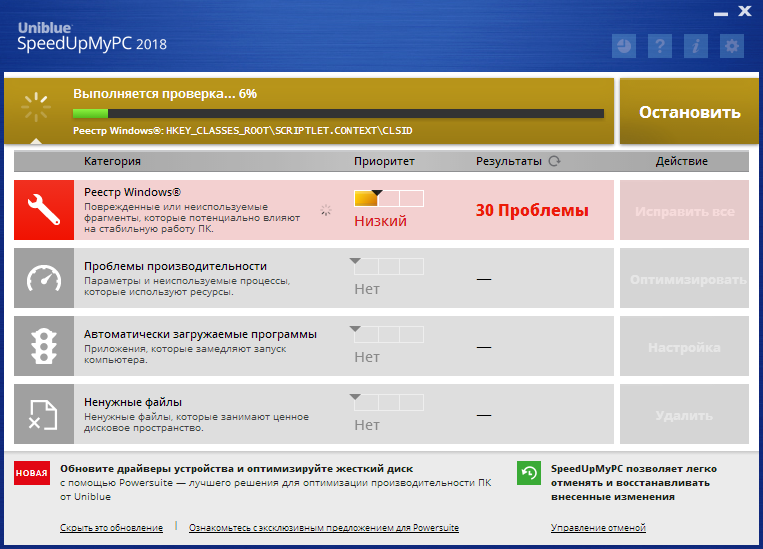Image resolution: width=763 pixels, height=549 pixels.
Task: Open help via the question mark icon
Action: [660, 46]
